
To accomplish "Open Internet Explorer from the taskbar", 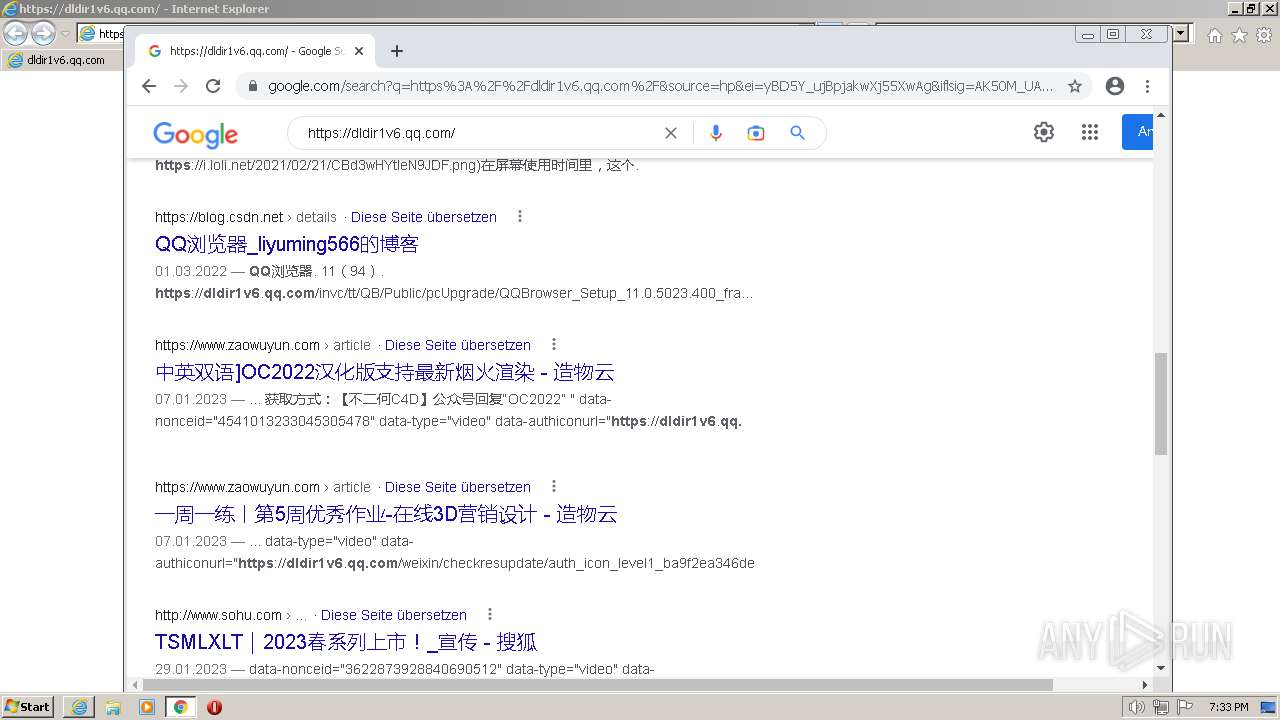I will coord(79,707).
